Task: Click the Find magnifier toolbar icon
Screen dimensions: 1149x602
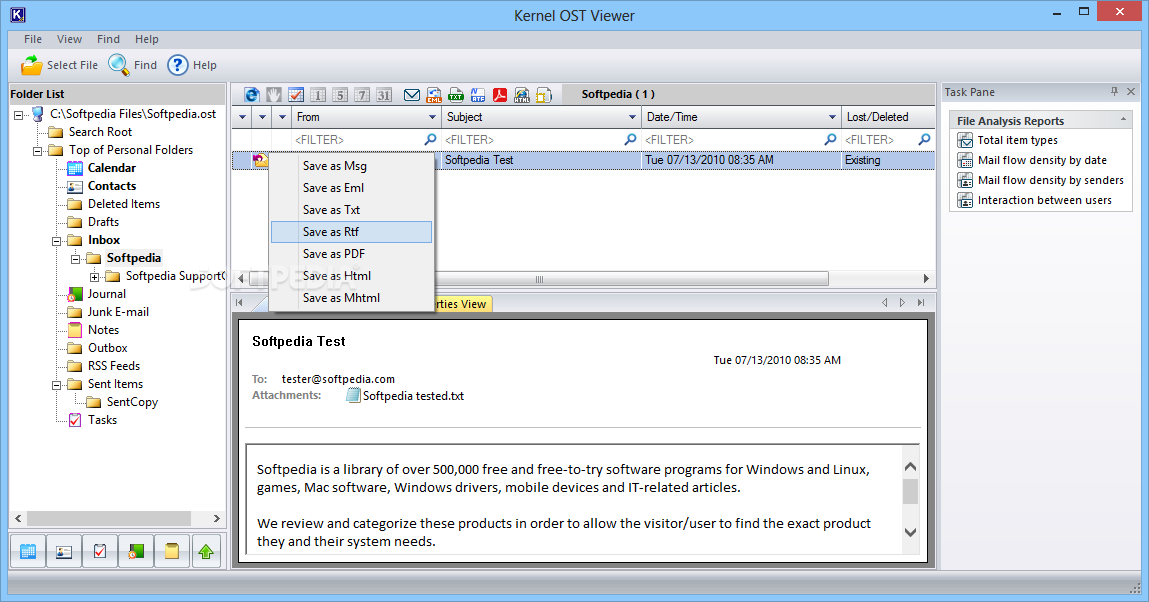Action: (x=119, y=64)
